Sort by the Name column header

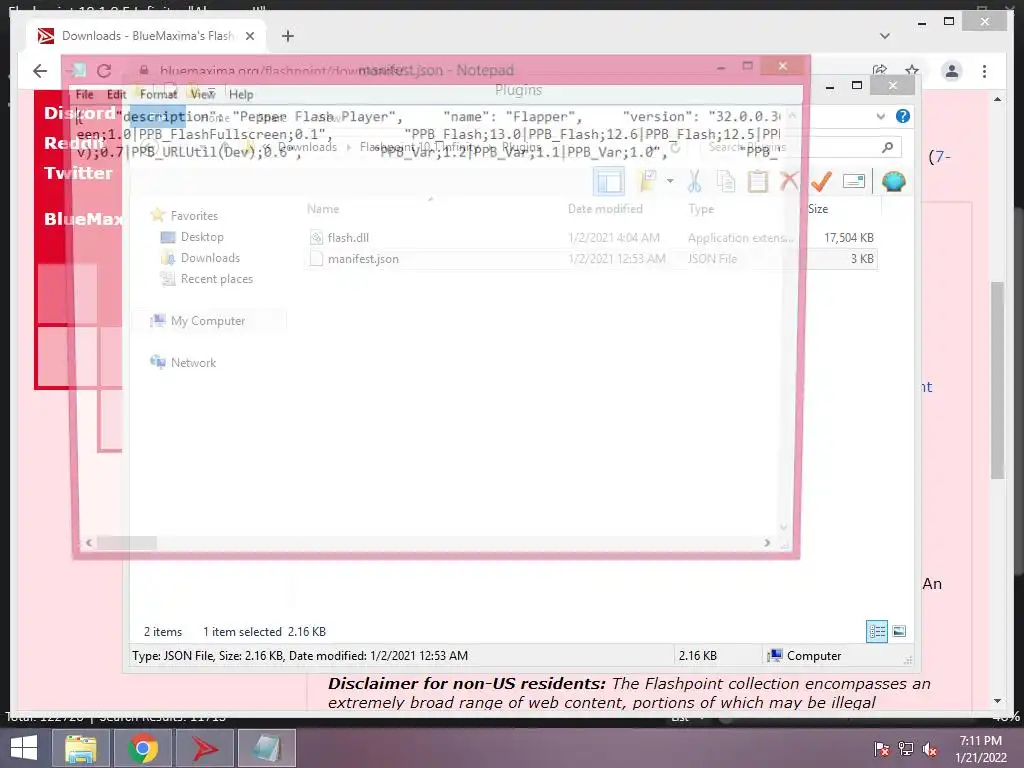323,209
